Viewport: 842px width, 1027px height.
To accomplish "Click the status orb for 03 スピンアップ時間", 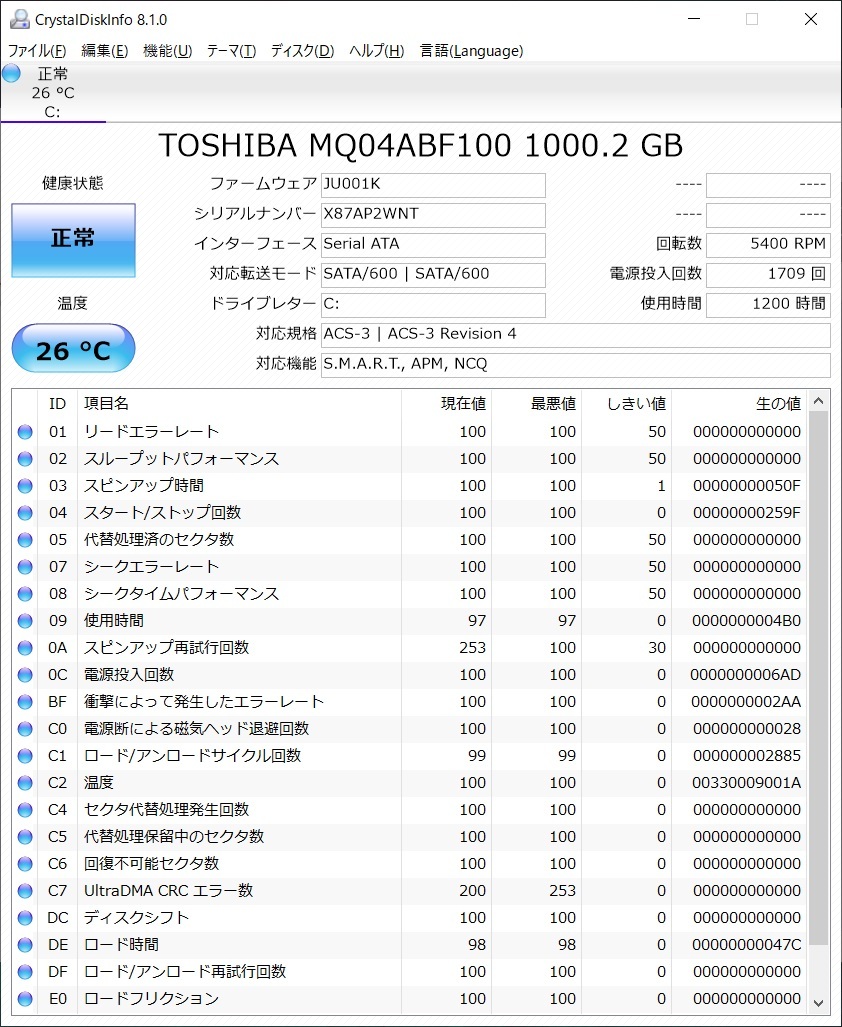I will [25, 486].
